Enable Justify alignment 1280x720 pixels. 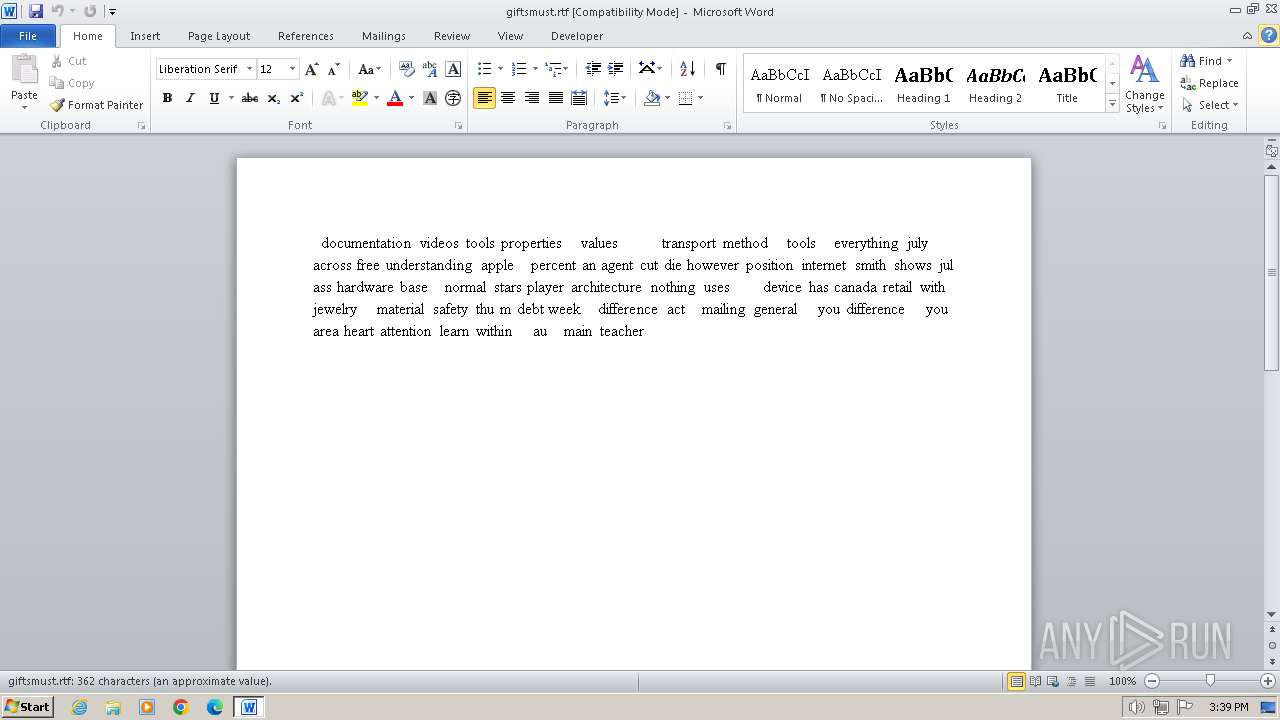coord(556,98)
